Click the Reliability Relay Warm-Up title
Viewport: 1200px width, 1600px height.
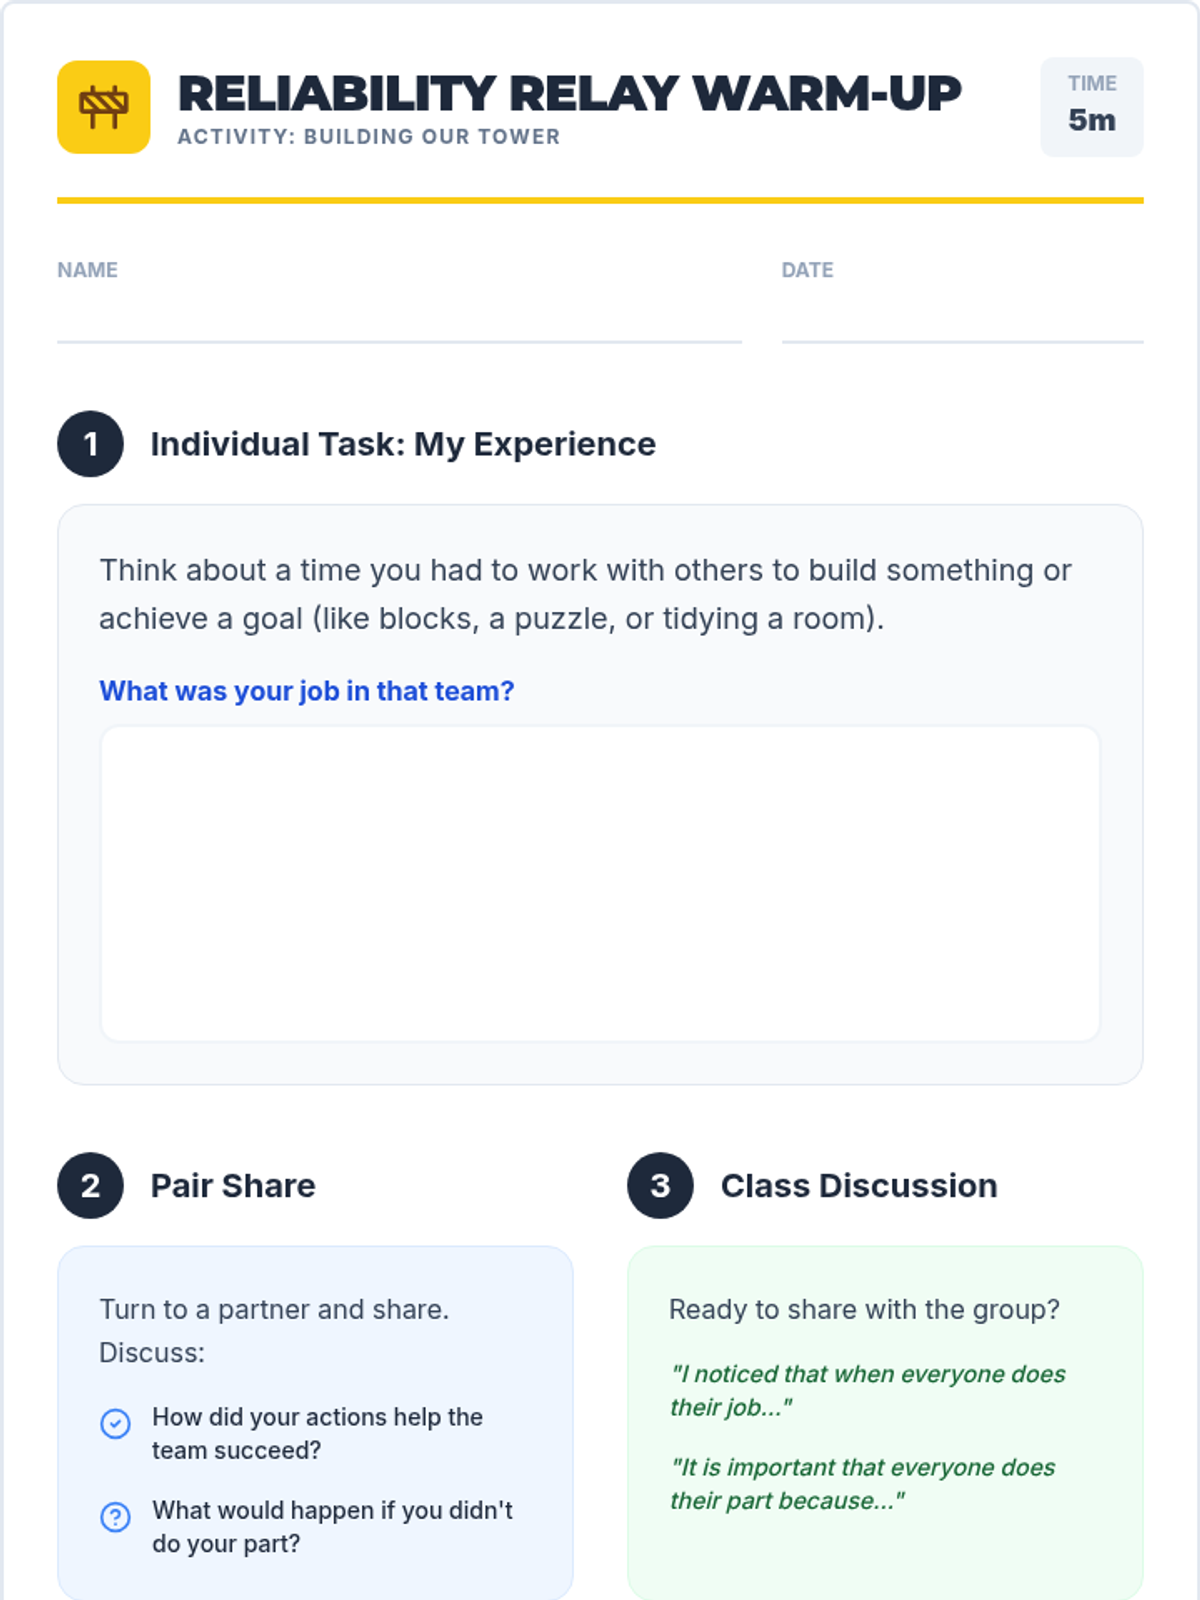569,94
